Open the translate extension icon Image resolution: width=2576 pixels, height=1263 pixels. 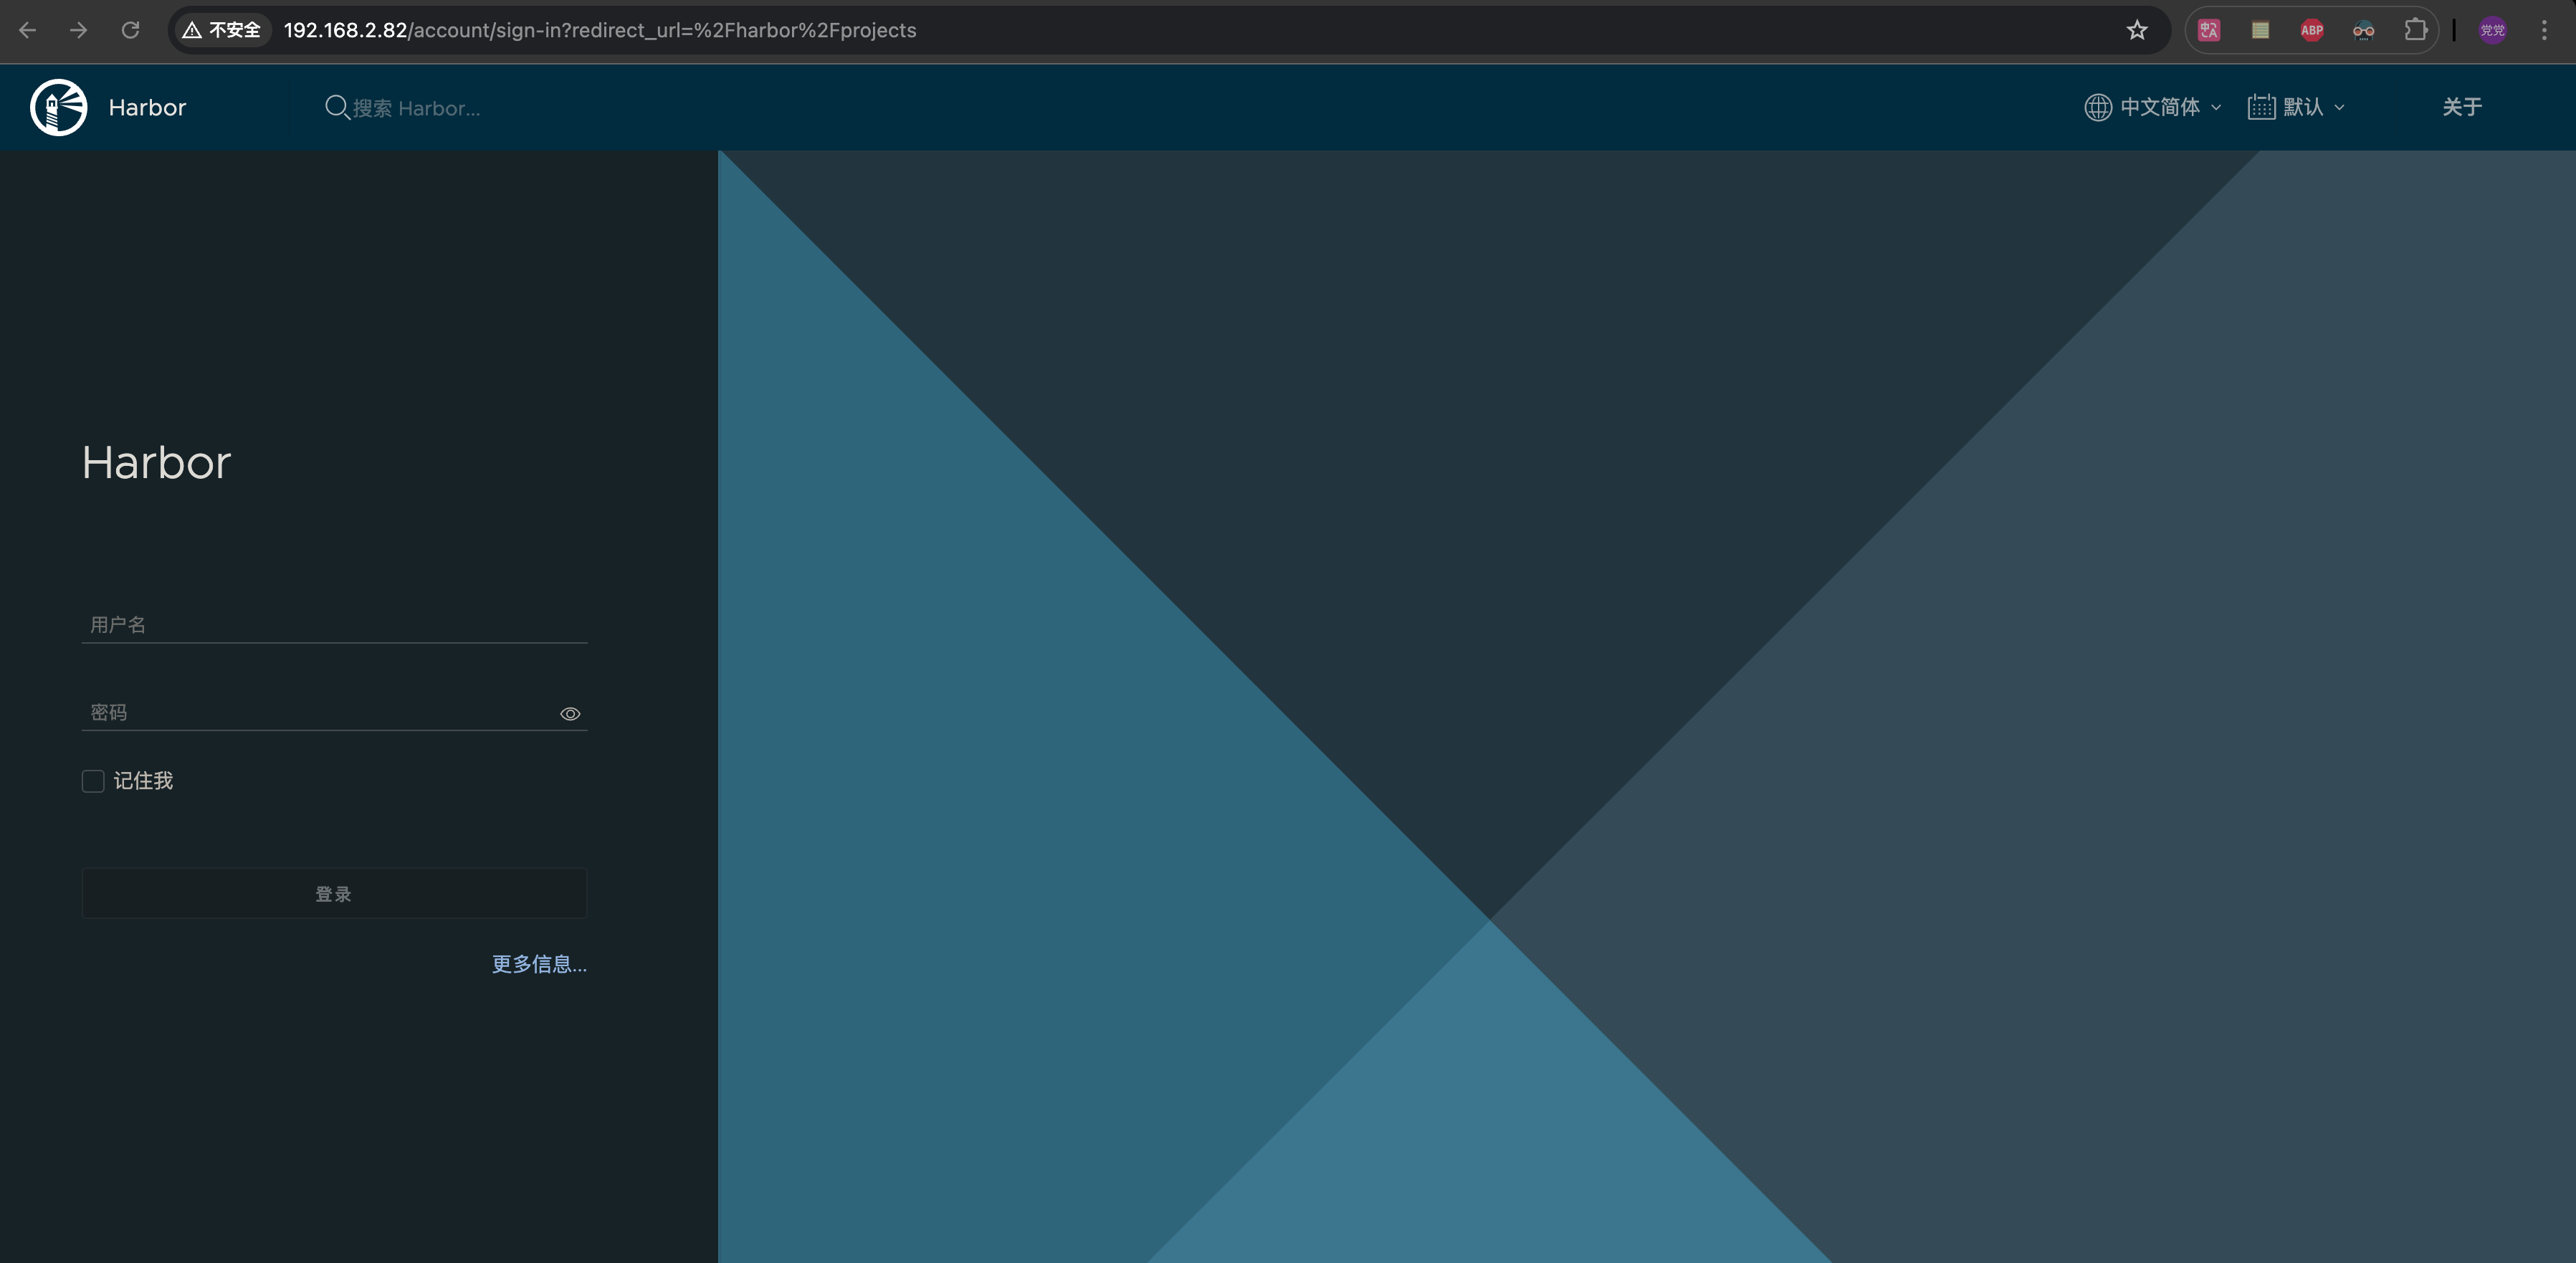(2209, 30)
